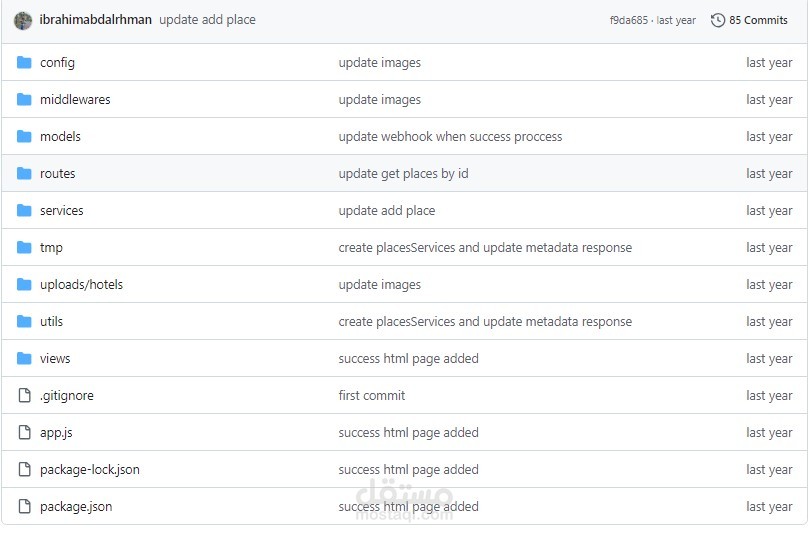Click the commits history clock icon

718,20
